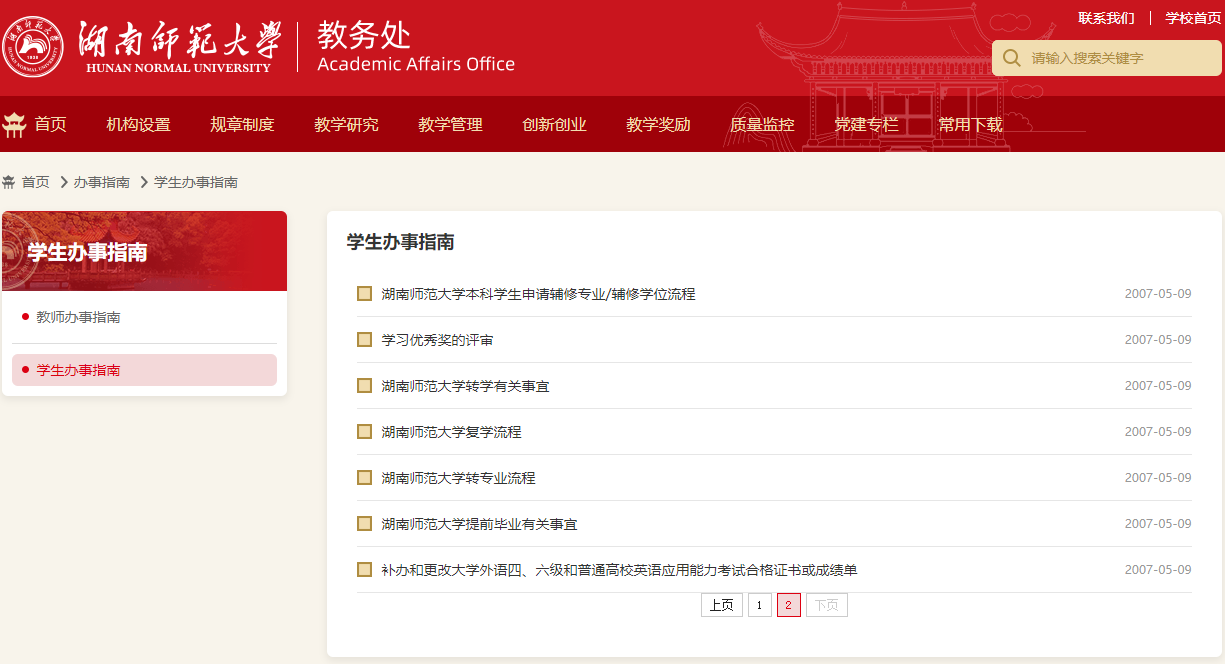1225x664 pixels.
Task: Go to 办事指南 in the breadcrumb
Action: click(101, 182)
